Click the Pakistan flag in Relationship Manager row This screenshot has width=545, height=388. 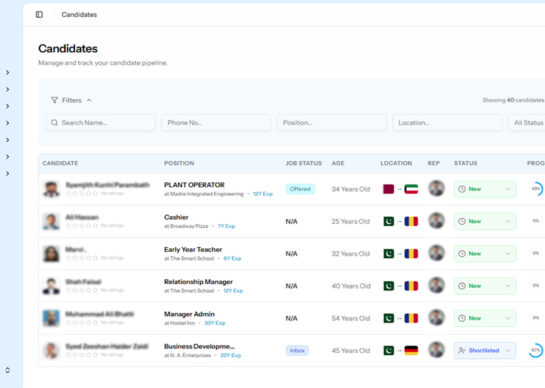(389, 286)
